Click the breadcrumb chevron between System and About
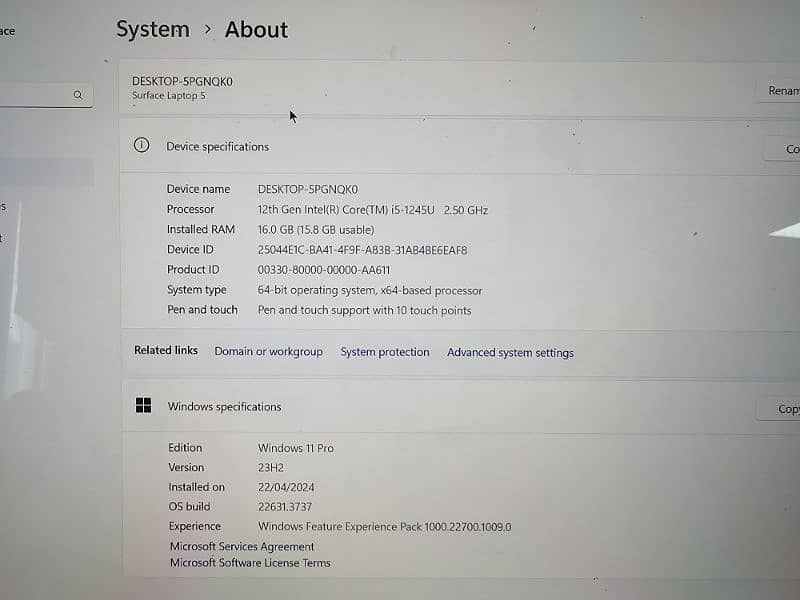 208,30
